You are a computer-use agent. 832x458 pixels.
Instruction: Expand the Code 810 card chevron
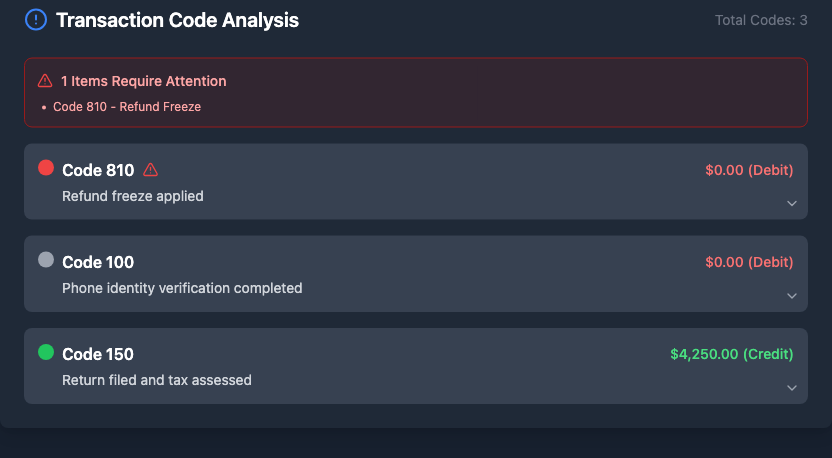tap(792, 203)
